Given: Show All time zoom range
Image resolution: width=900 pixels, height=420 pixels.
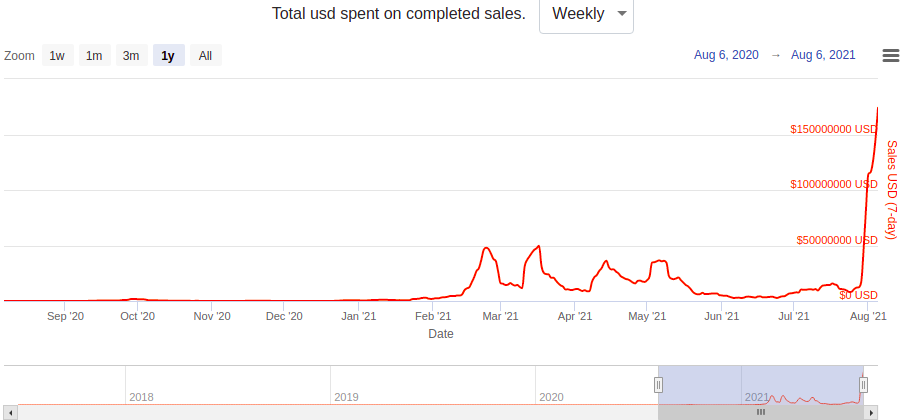Looking at the screenshot, I should click(x=205, y=56).
